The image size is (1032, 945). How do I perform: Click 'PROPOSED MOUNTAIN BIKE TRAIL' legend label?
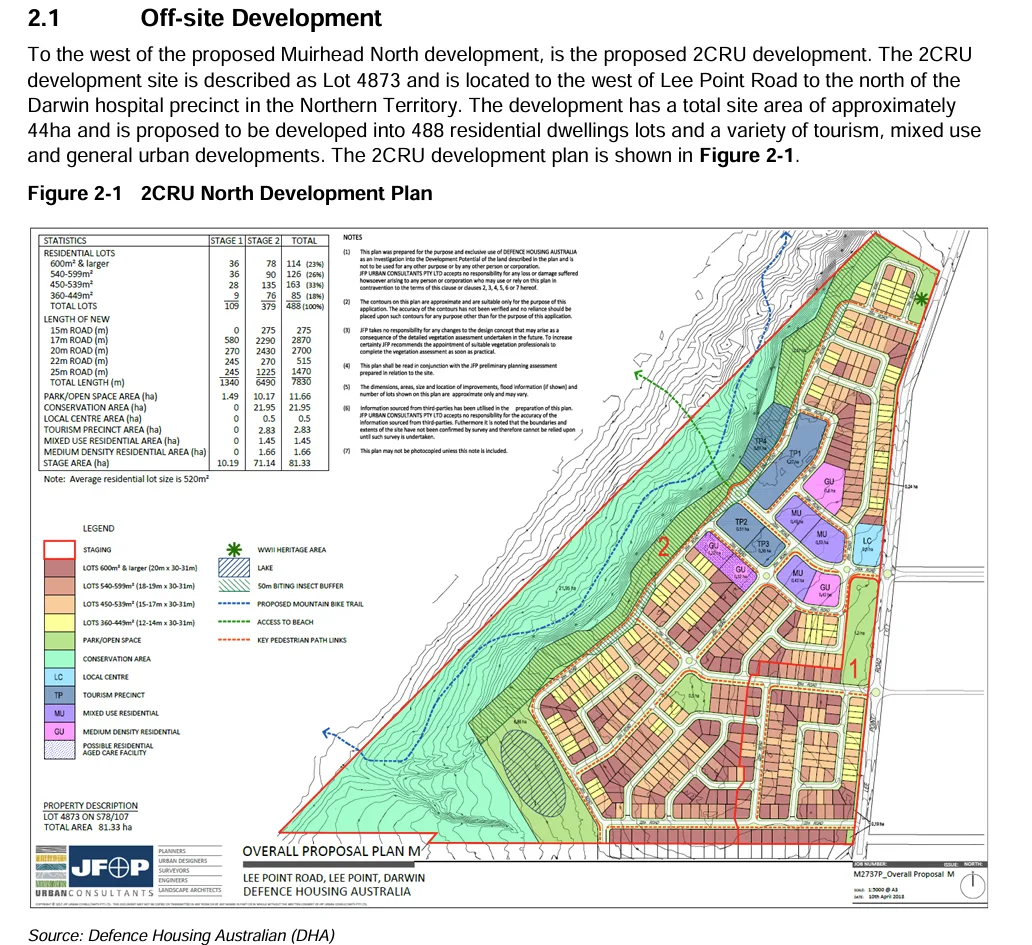point(310,604)
